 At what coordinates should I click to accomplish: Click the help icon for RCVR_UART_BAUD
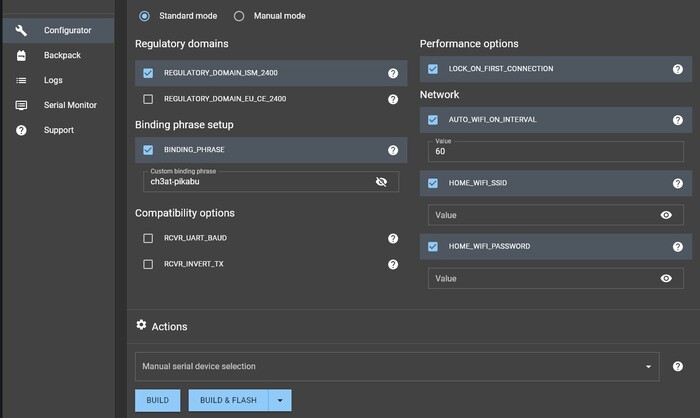[x=393, y=238]
